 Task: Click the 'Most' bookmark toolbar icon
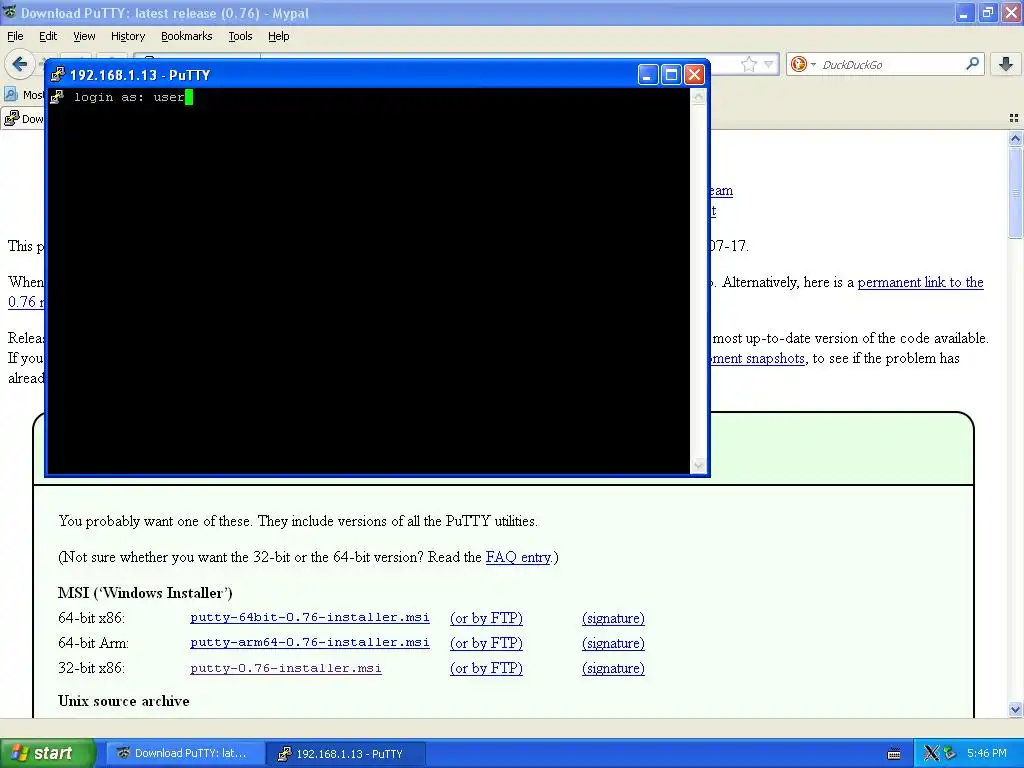pos(10,95)
